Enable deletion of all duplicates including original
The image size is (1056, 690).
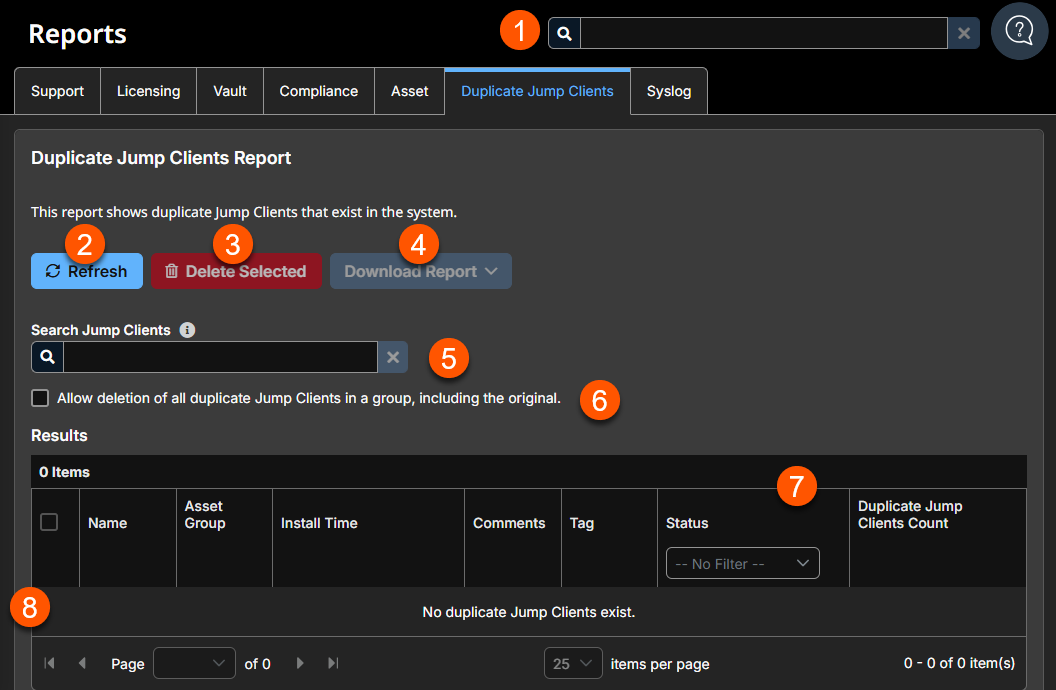pyautogui.click(x=40, y=398)
